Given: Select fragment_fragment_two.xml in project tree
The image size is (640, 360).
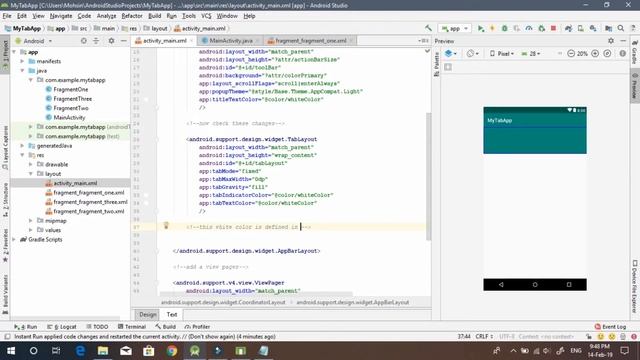Looking at the screenshot, I should 89,211.
